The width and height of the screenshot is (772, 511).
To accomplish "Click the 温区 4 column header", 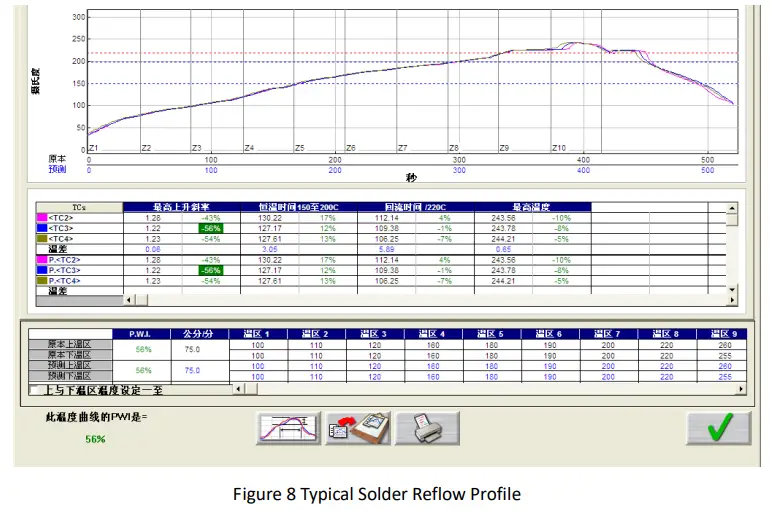I will coord(433,334).
